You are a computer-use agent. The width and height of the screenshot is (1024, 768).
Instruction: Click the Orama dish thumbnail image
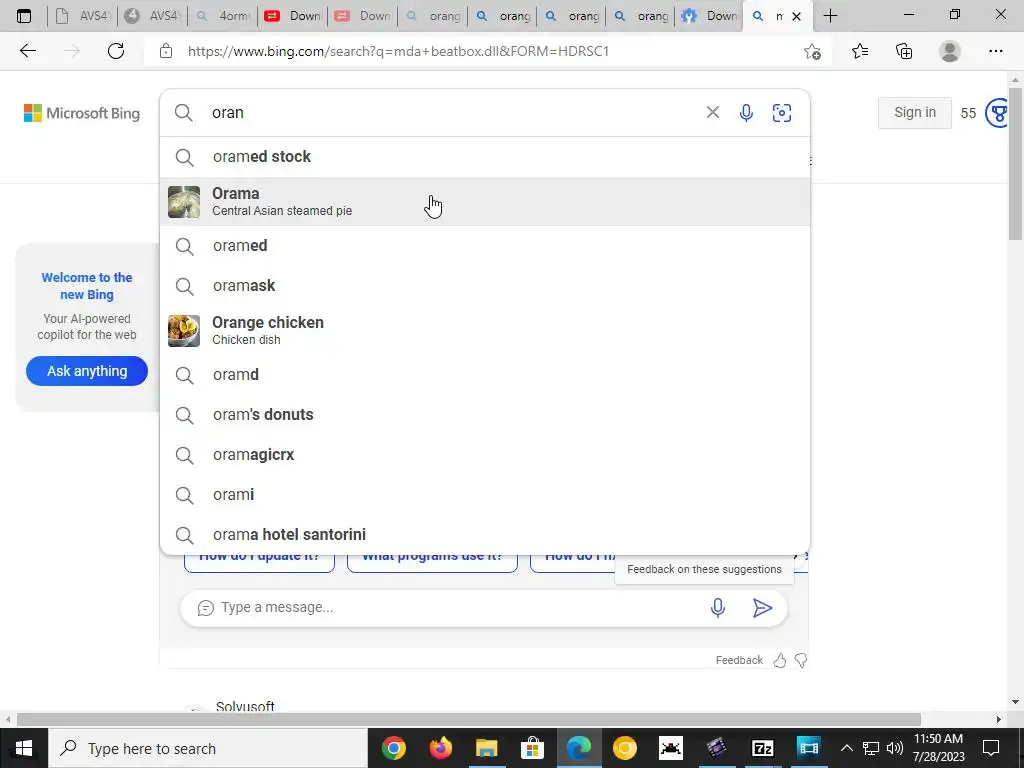[184, 202]
